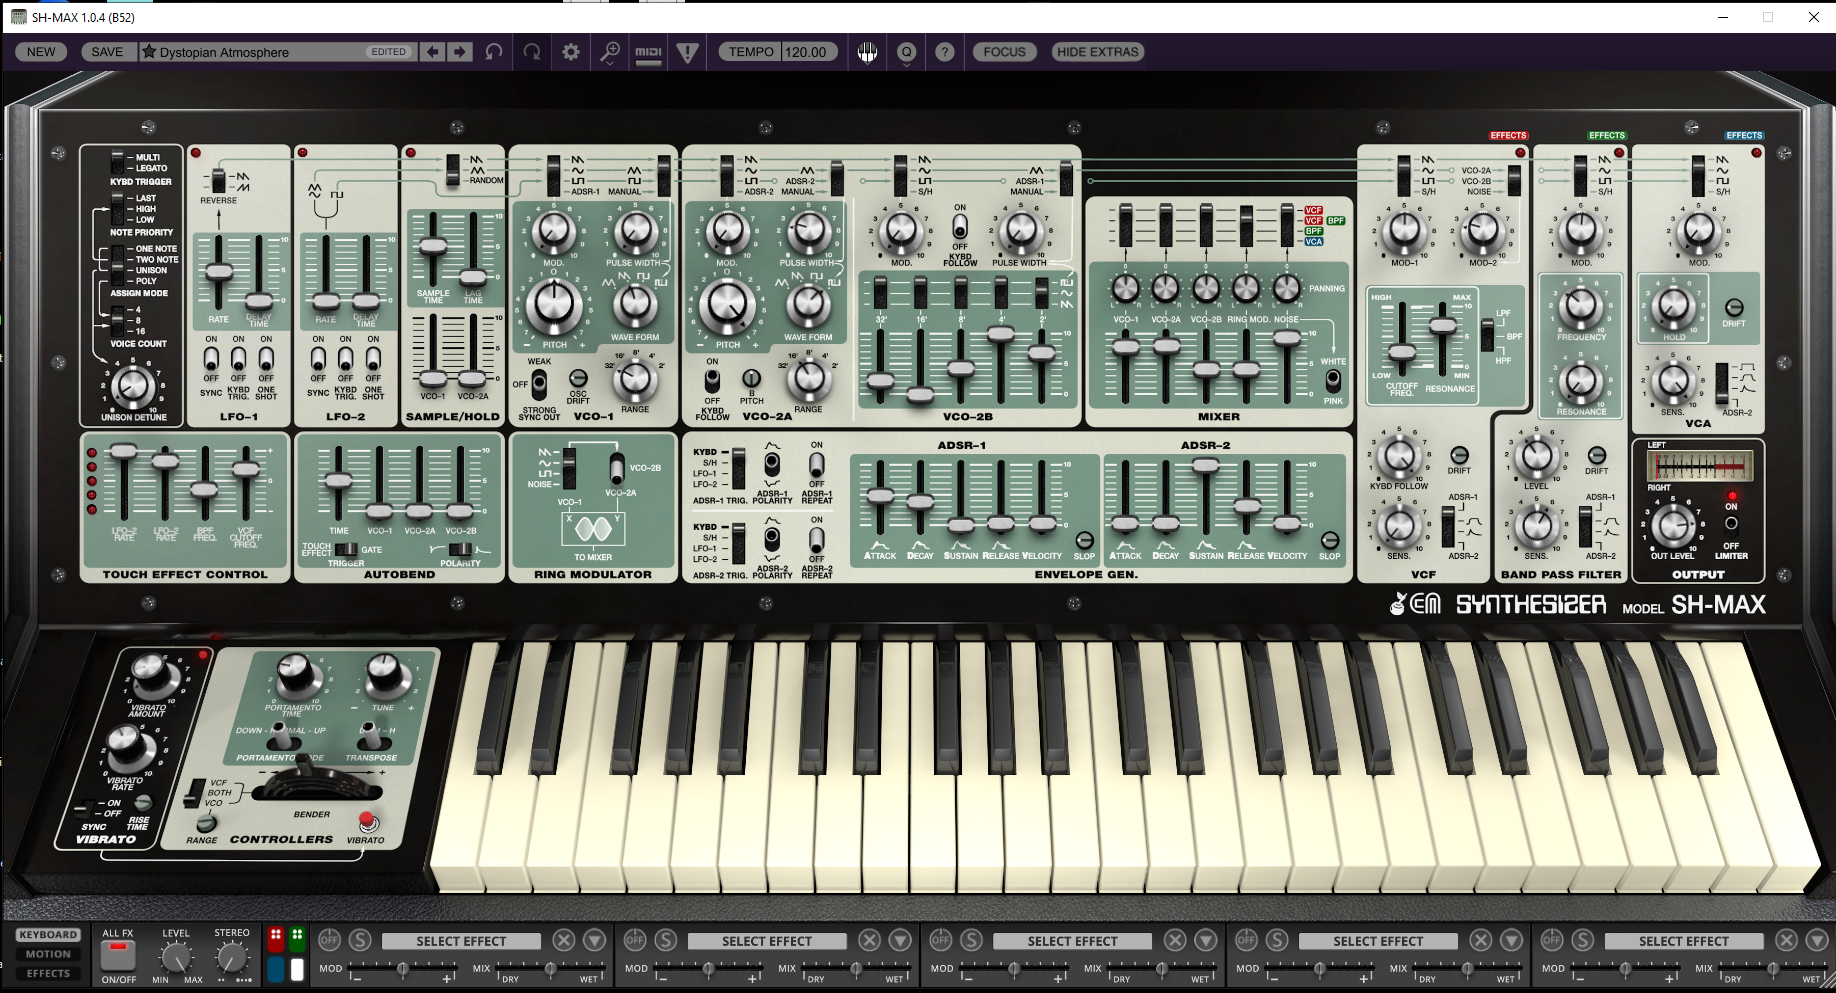Click the SAVE button
Viewport: 1836px width, 993px height.
pyautogui.click(x=107, y=52)
